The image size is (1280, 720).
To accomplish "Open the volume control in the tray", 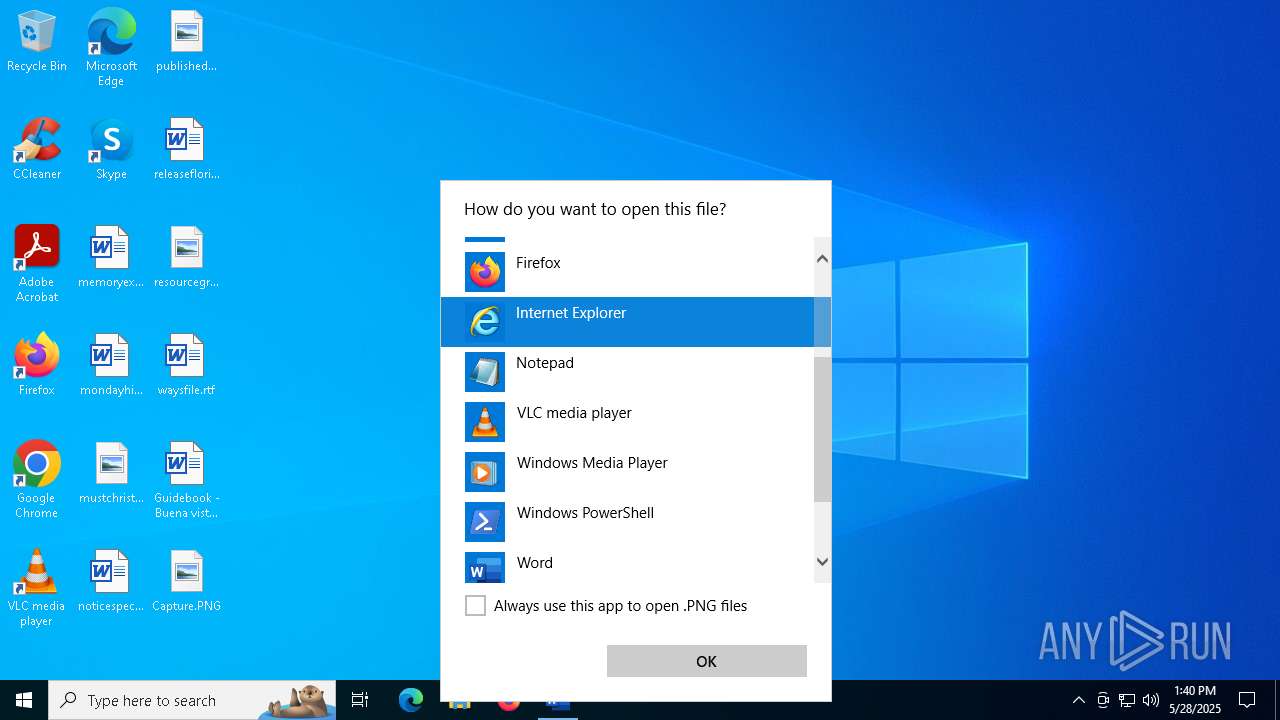I will click(x=1151, y=700).
